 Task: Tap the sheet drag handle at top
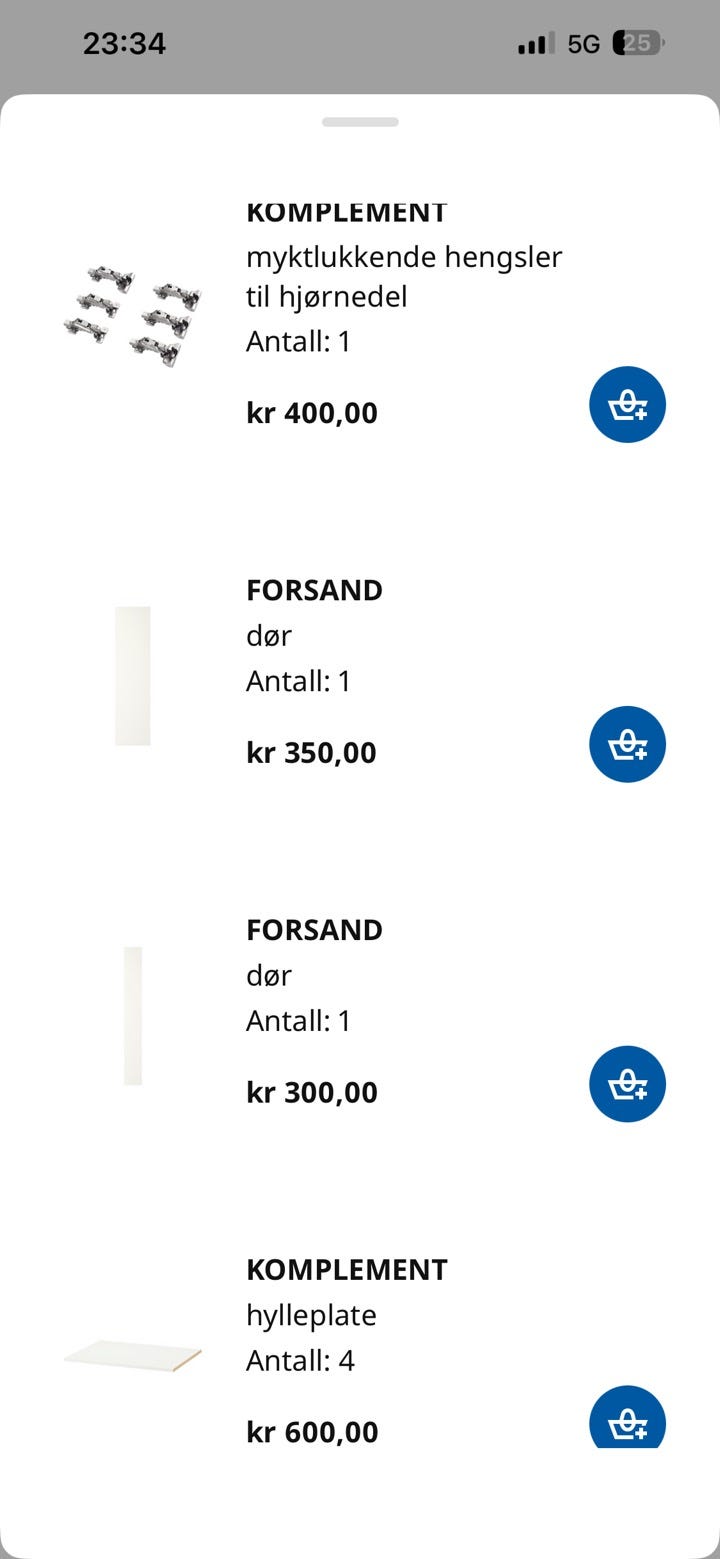tap(360, 122)
